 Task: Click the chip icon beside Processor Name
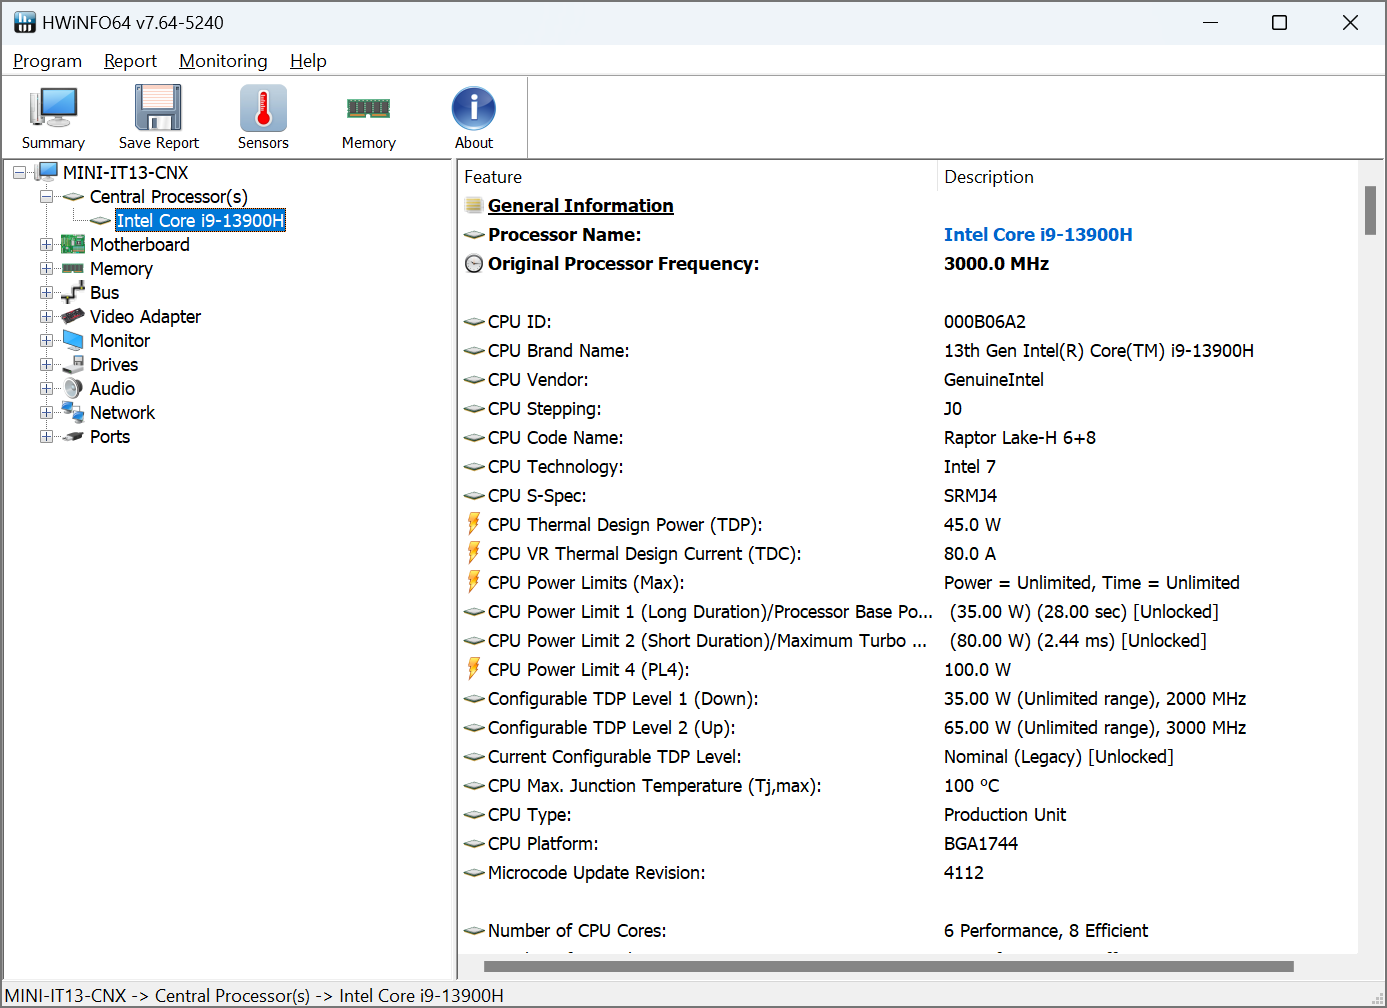(x=474, y=235)
